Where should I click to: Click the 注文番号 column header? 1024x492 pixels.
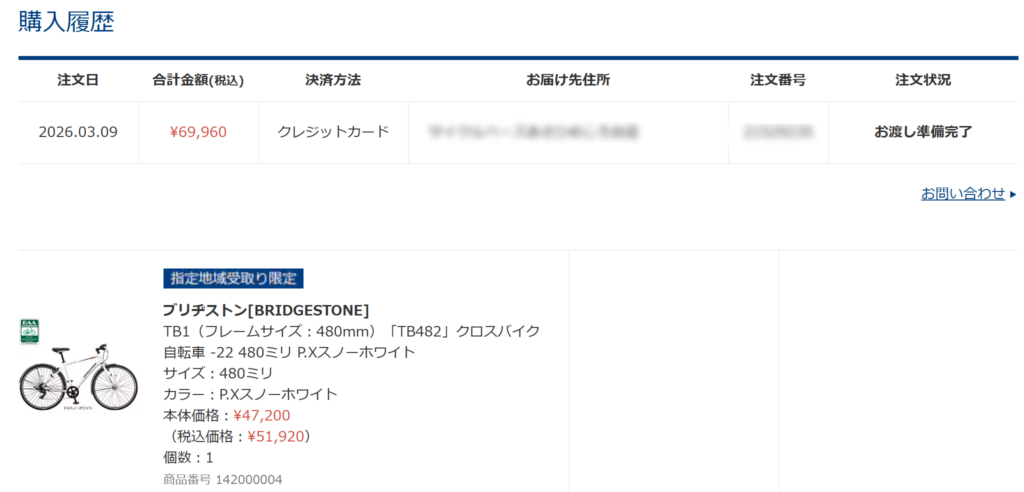pyautogui.click(x=778, y=80)
